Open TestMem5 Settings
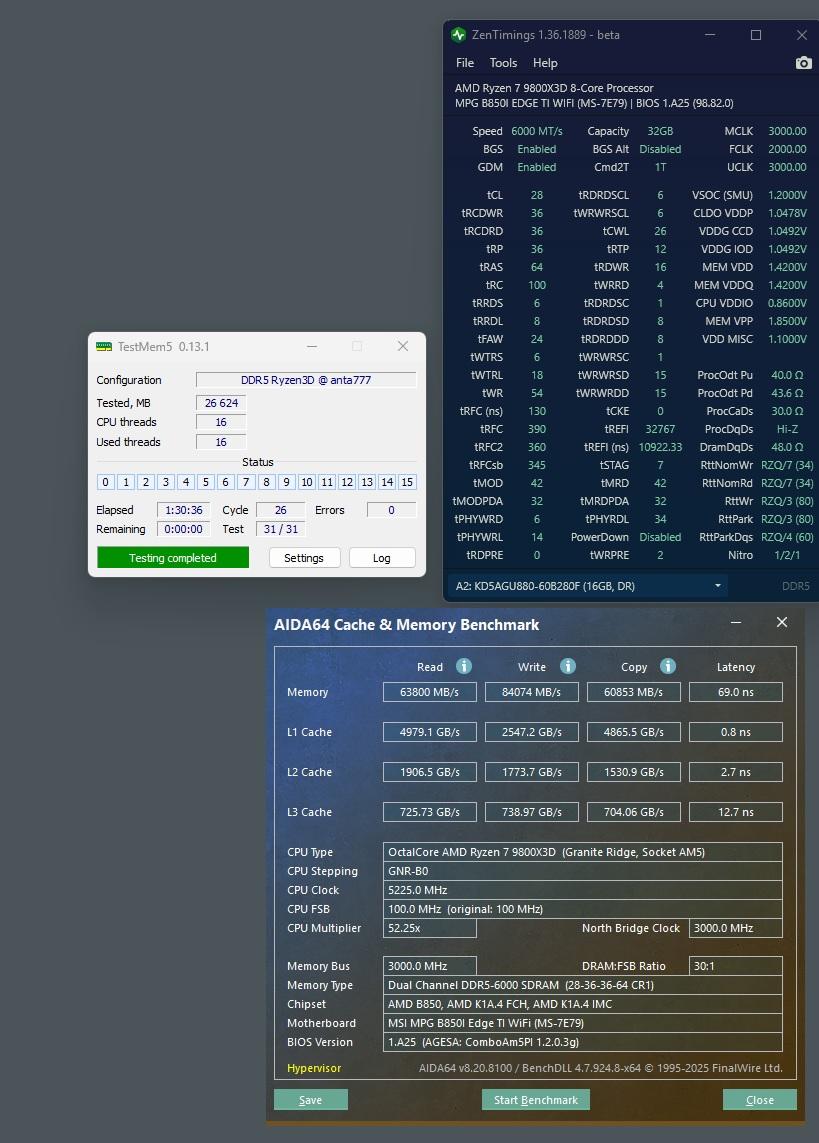The width and height of the screenshot is (819, 1143). [x=304, y=558]
